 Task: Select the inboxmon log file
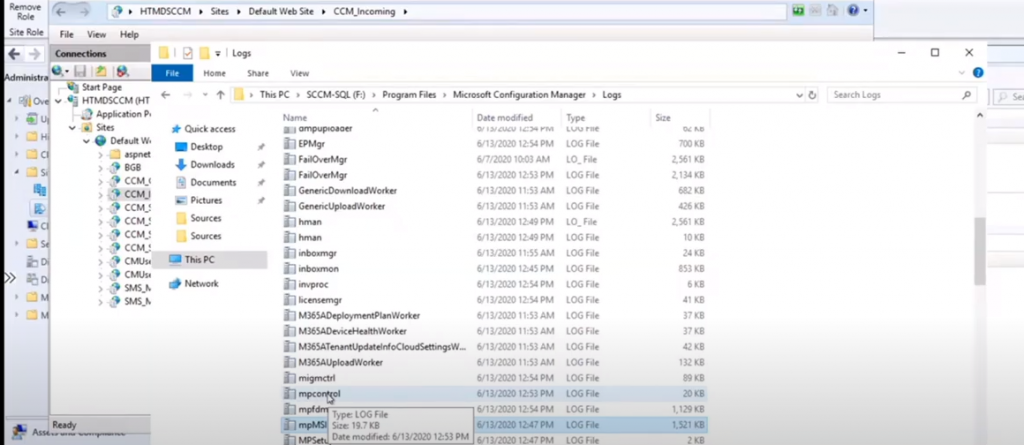494,269
